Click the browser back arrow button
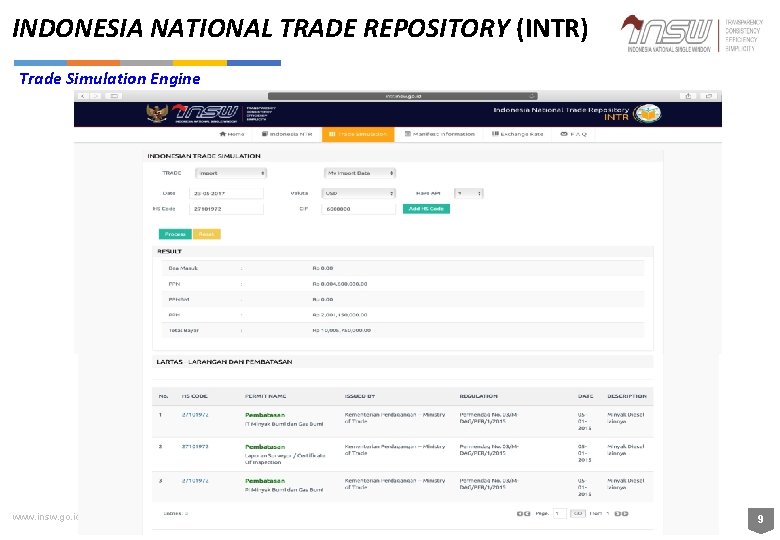This screenshot has width=780, height=540. coord(83,96)
